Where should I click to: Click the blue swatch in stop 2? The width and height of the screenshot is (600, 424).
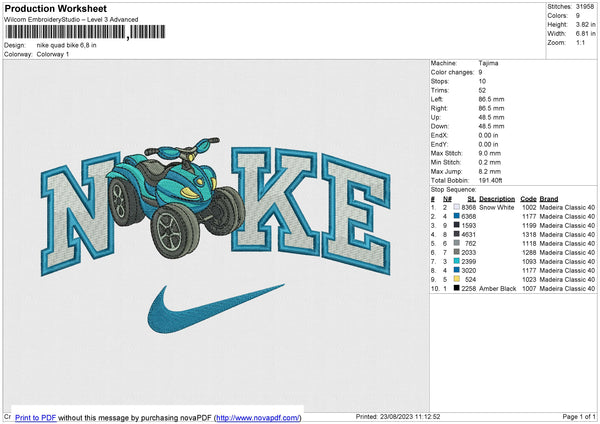(454, 216)
